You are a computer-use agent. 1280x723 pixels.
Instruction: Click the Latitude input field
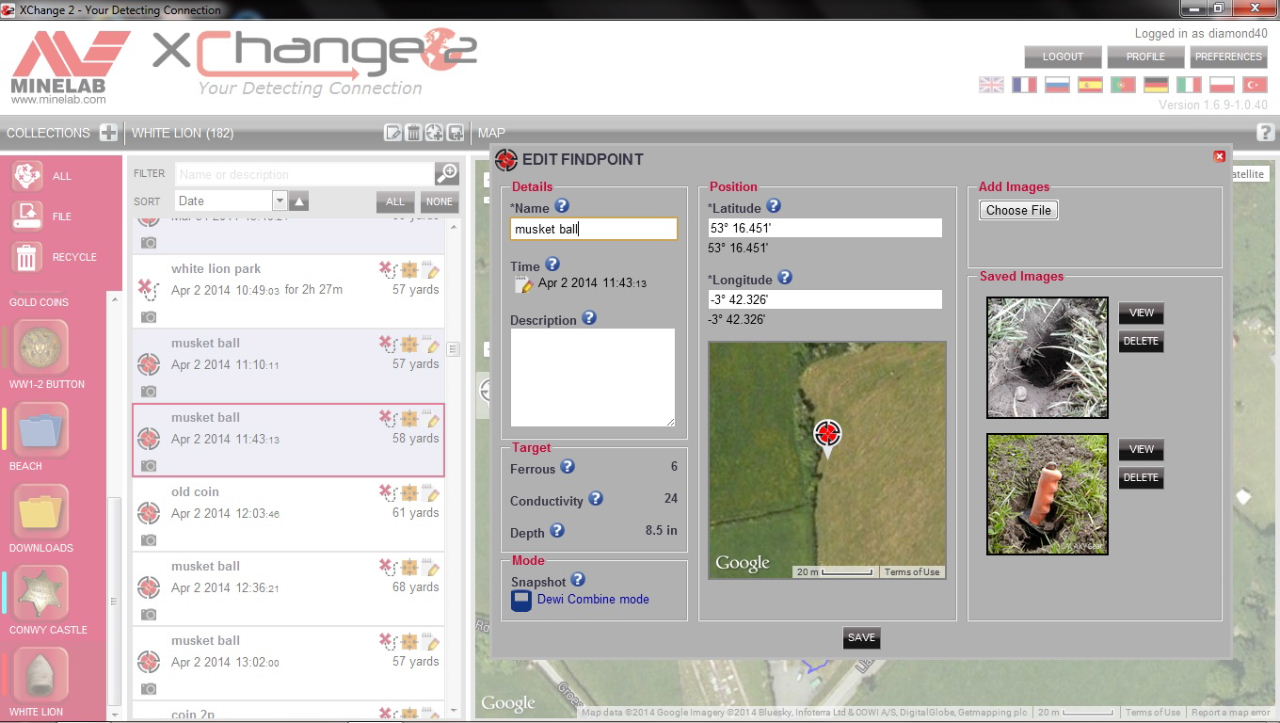coord(825,228)
